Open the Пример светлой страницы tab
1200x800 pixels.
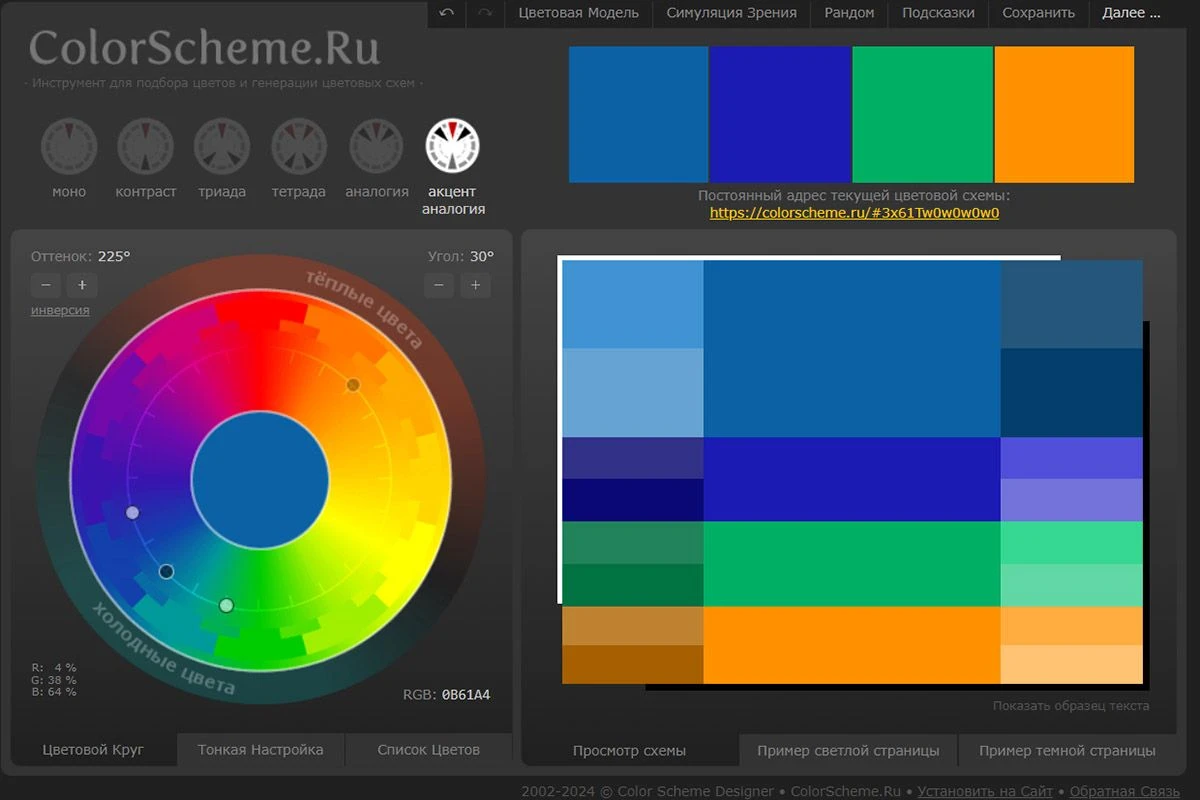pyautogui.click(x=848, y=750)
